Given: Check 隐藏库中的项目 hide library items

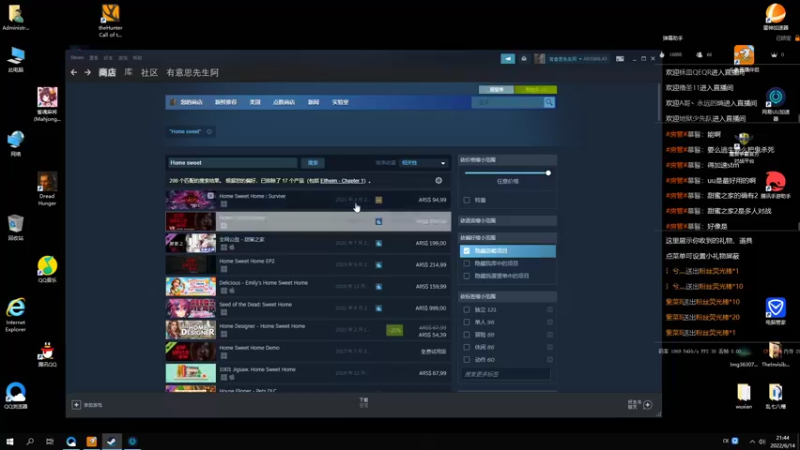Looking at the screenshot, I should click(466, 263).
